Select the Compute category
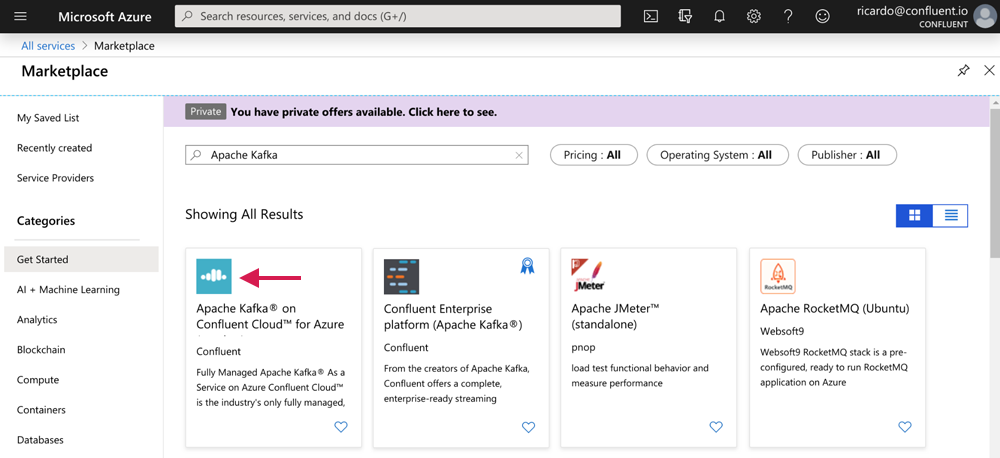 pos(38,380)
